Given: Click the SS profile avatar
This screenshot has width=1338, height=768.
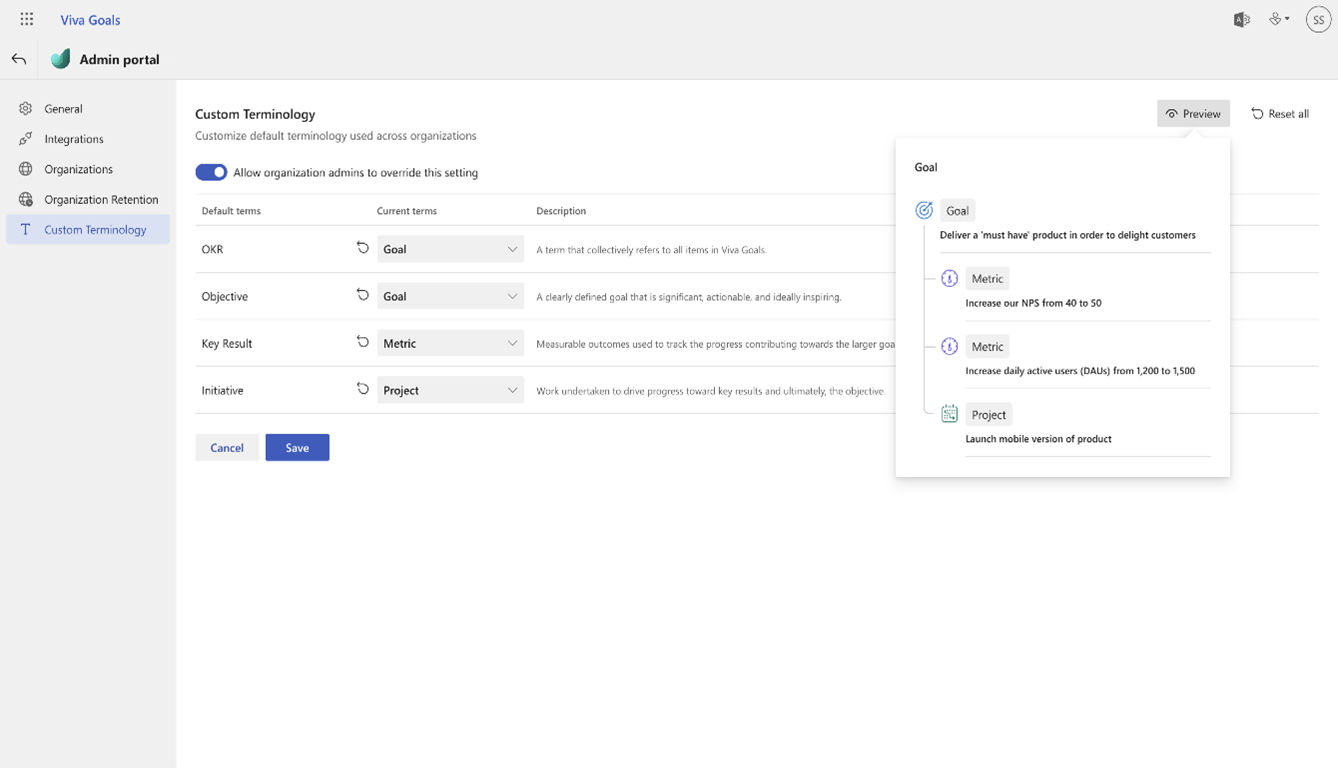Looking at the screenshot, I should point(1318,19).
